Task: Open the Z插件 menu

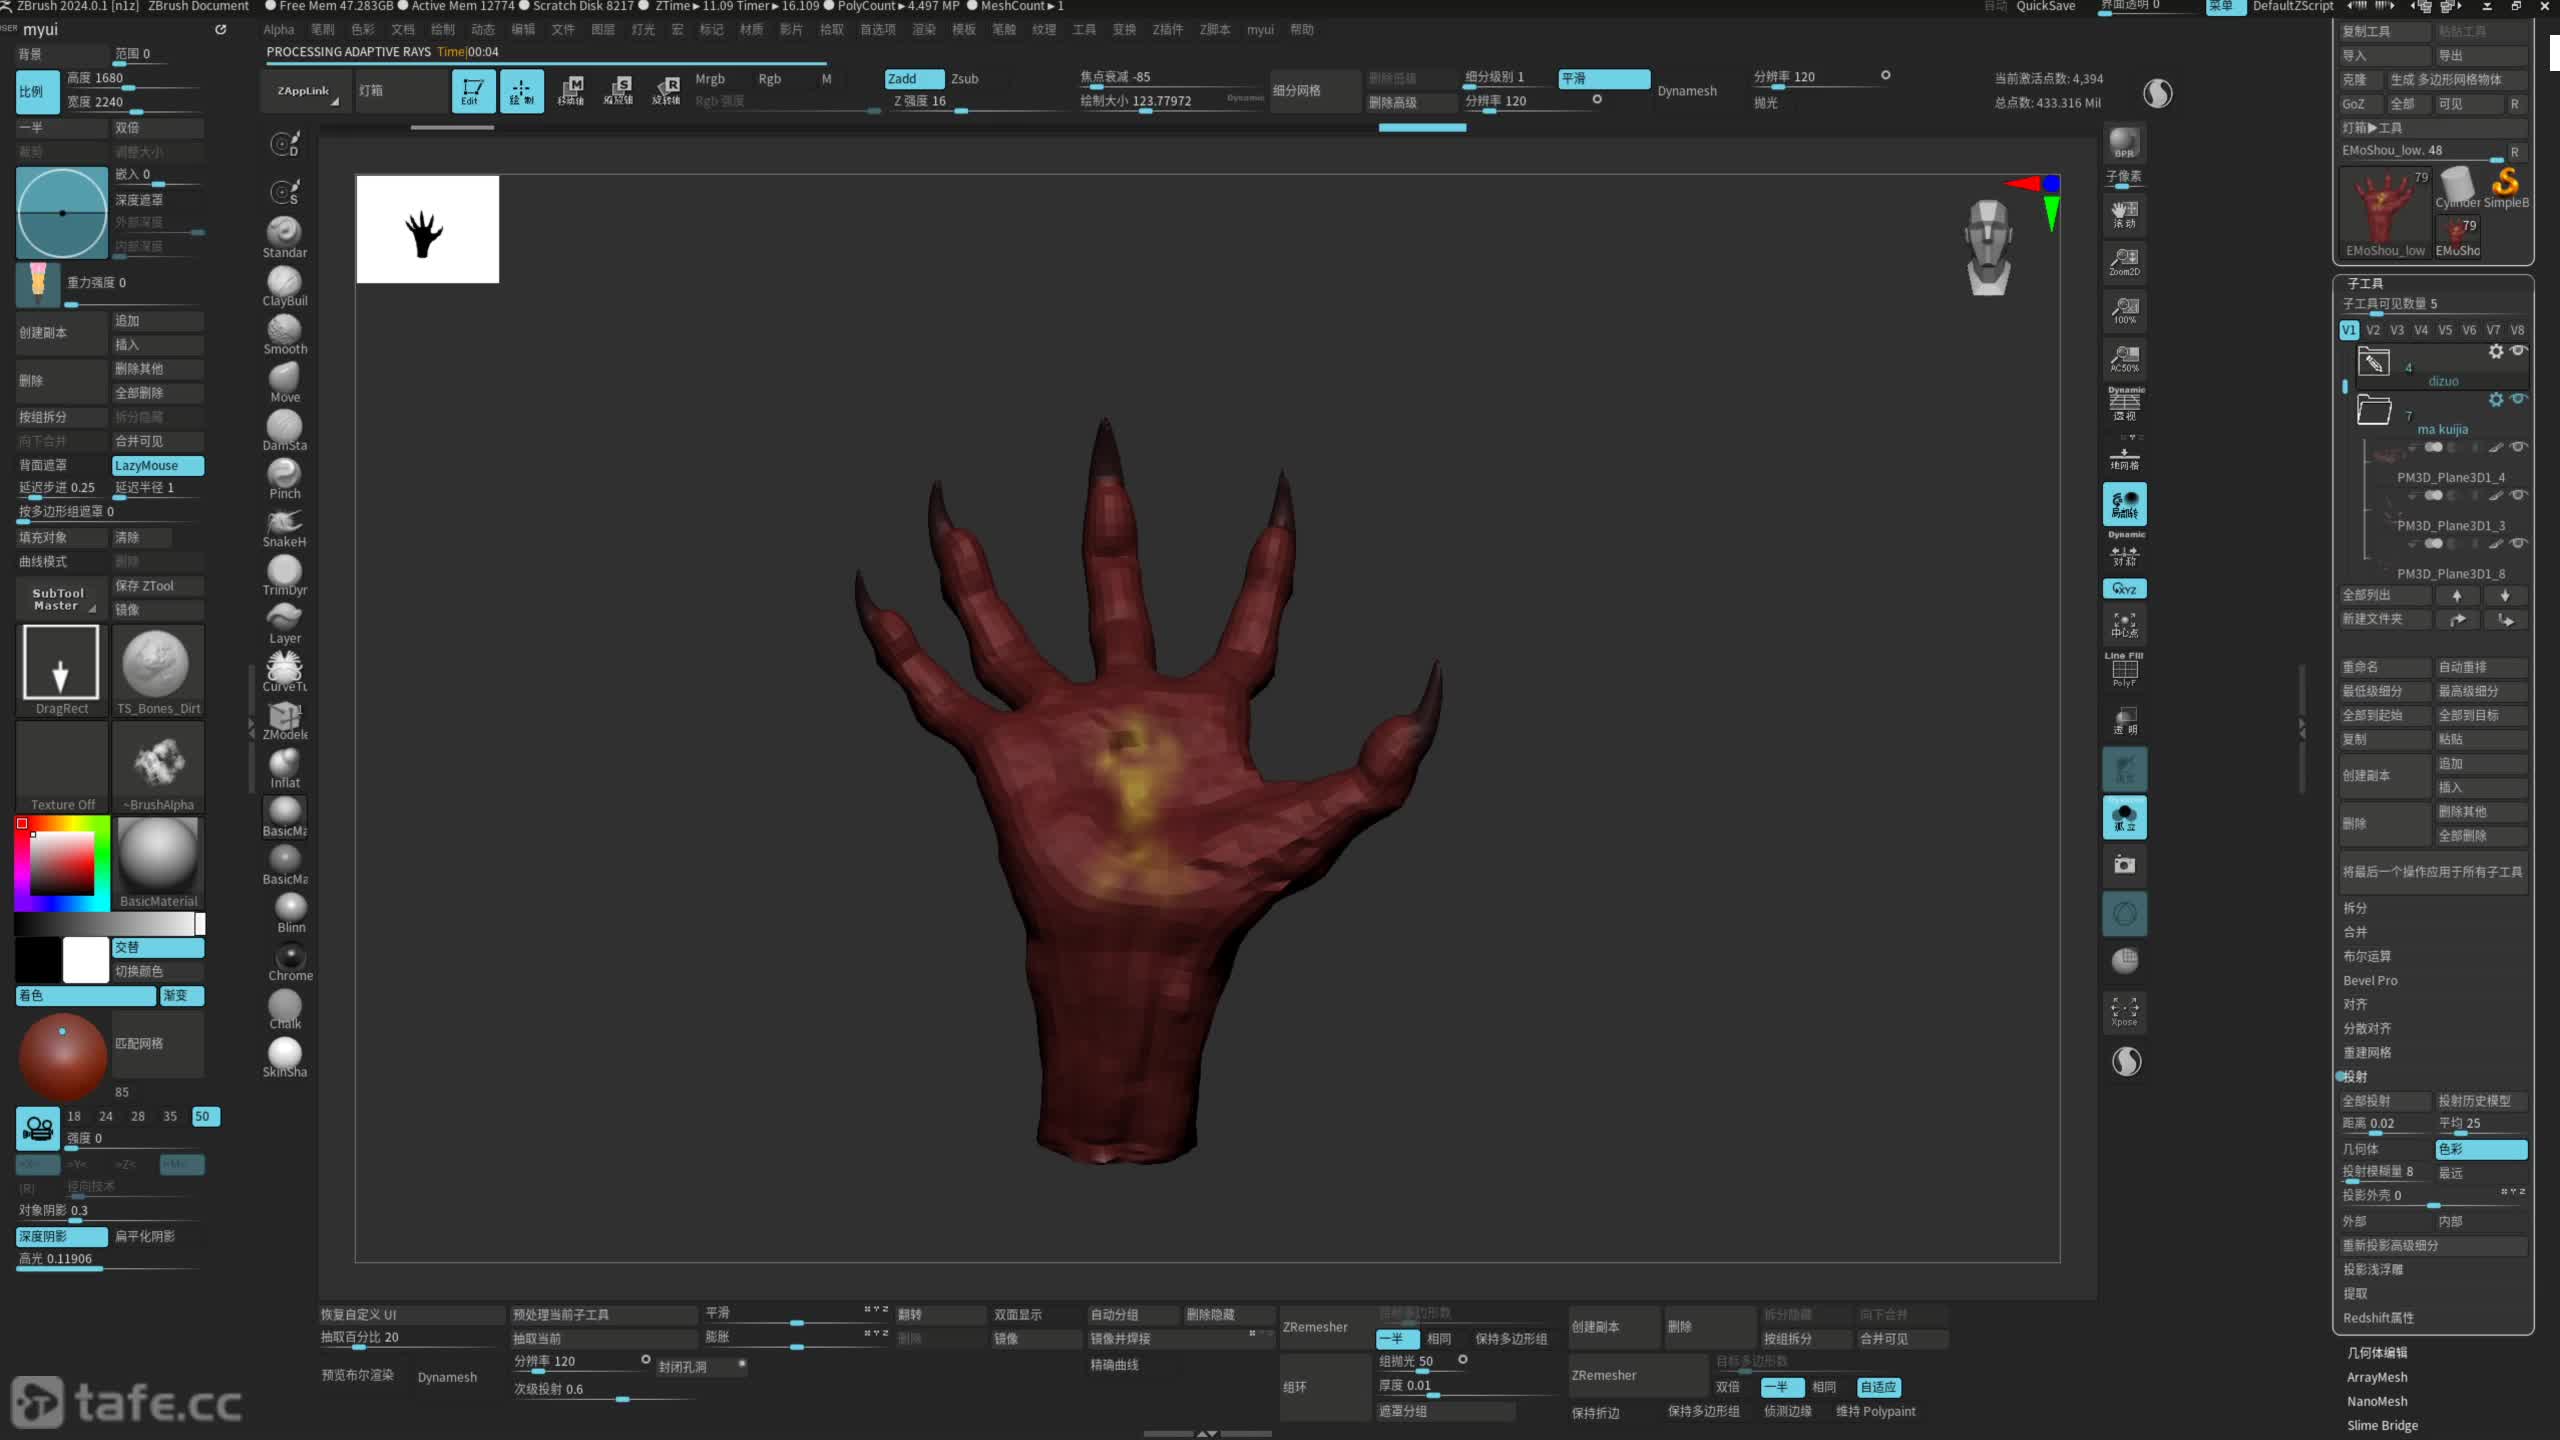Action: click(x=1167, y=30)
